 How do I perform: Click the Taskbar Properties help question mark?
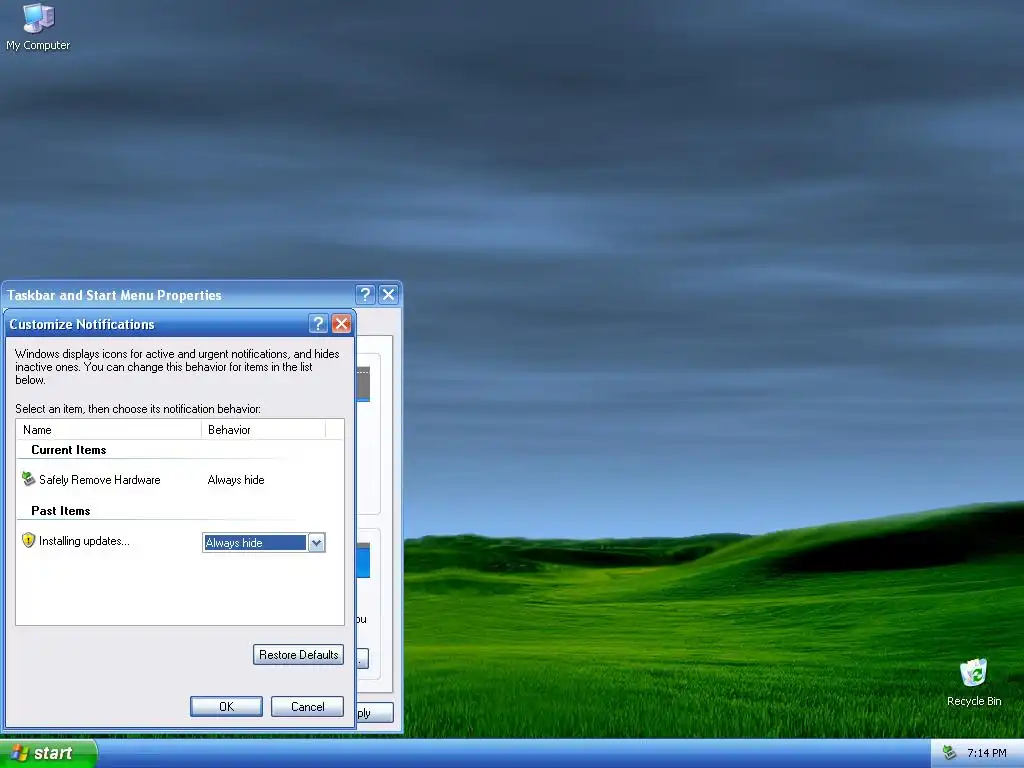click(365, 295)
